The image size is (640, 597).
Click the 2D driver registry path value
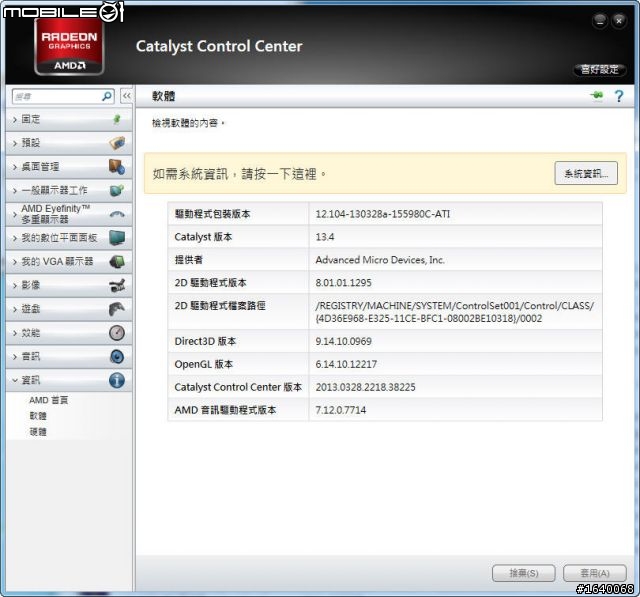[x=455, y=312]
